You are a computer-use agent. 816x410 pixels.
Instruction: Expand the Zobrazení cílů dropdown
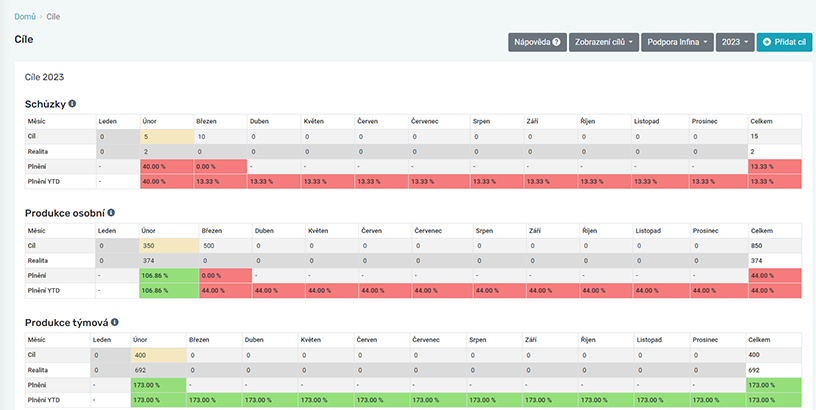pyautogui.click(x=603, y=43)
